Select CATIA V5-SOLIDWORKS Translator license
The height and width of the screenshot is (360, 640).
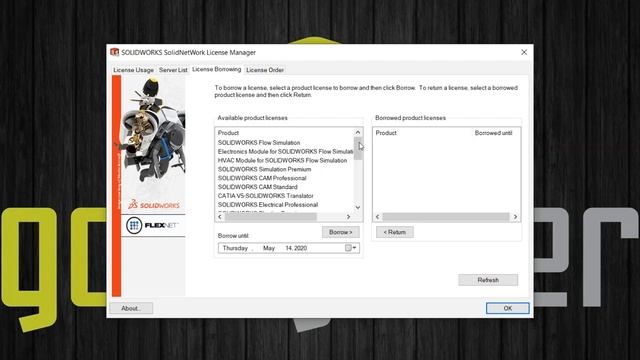(x=266, y=196)
